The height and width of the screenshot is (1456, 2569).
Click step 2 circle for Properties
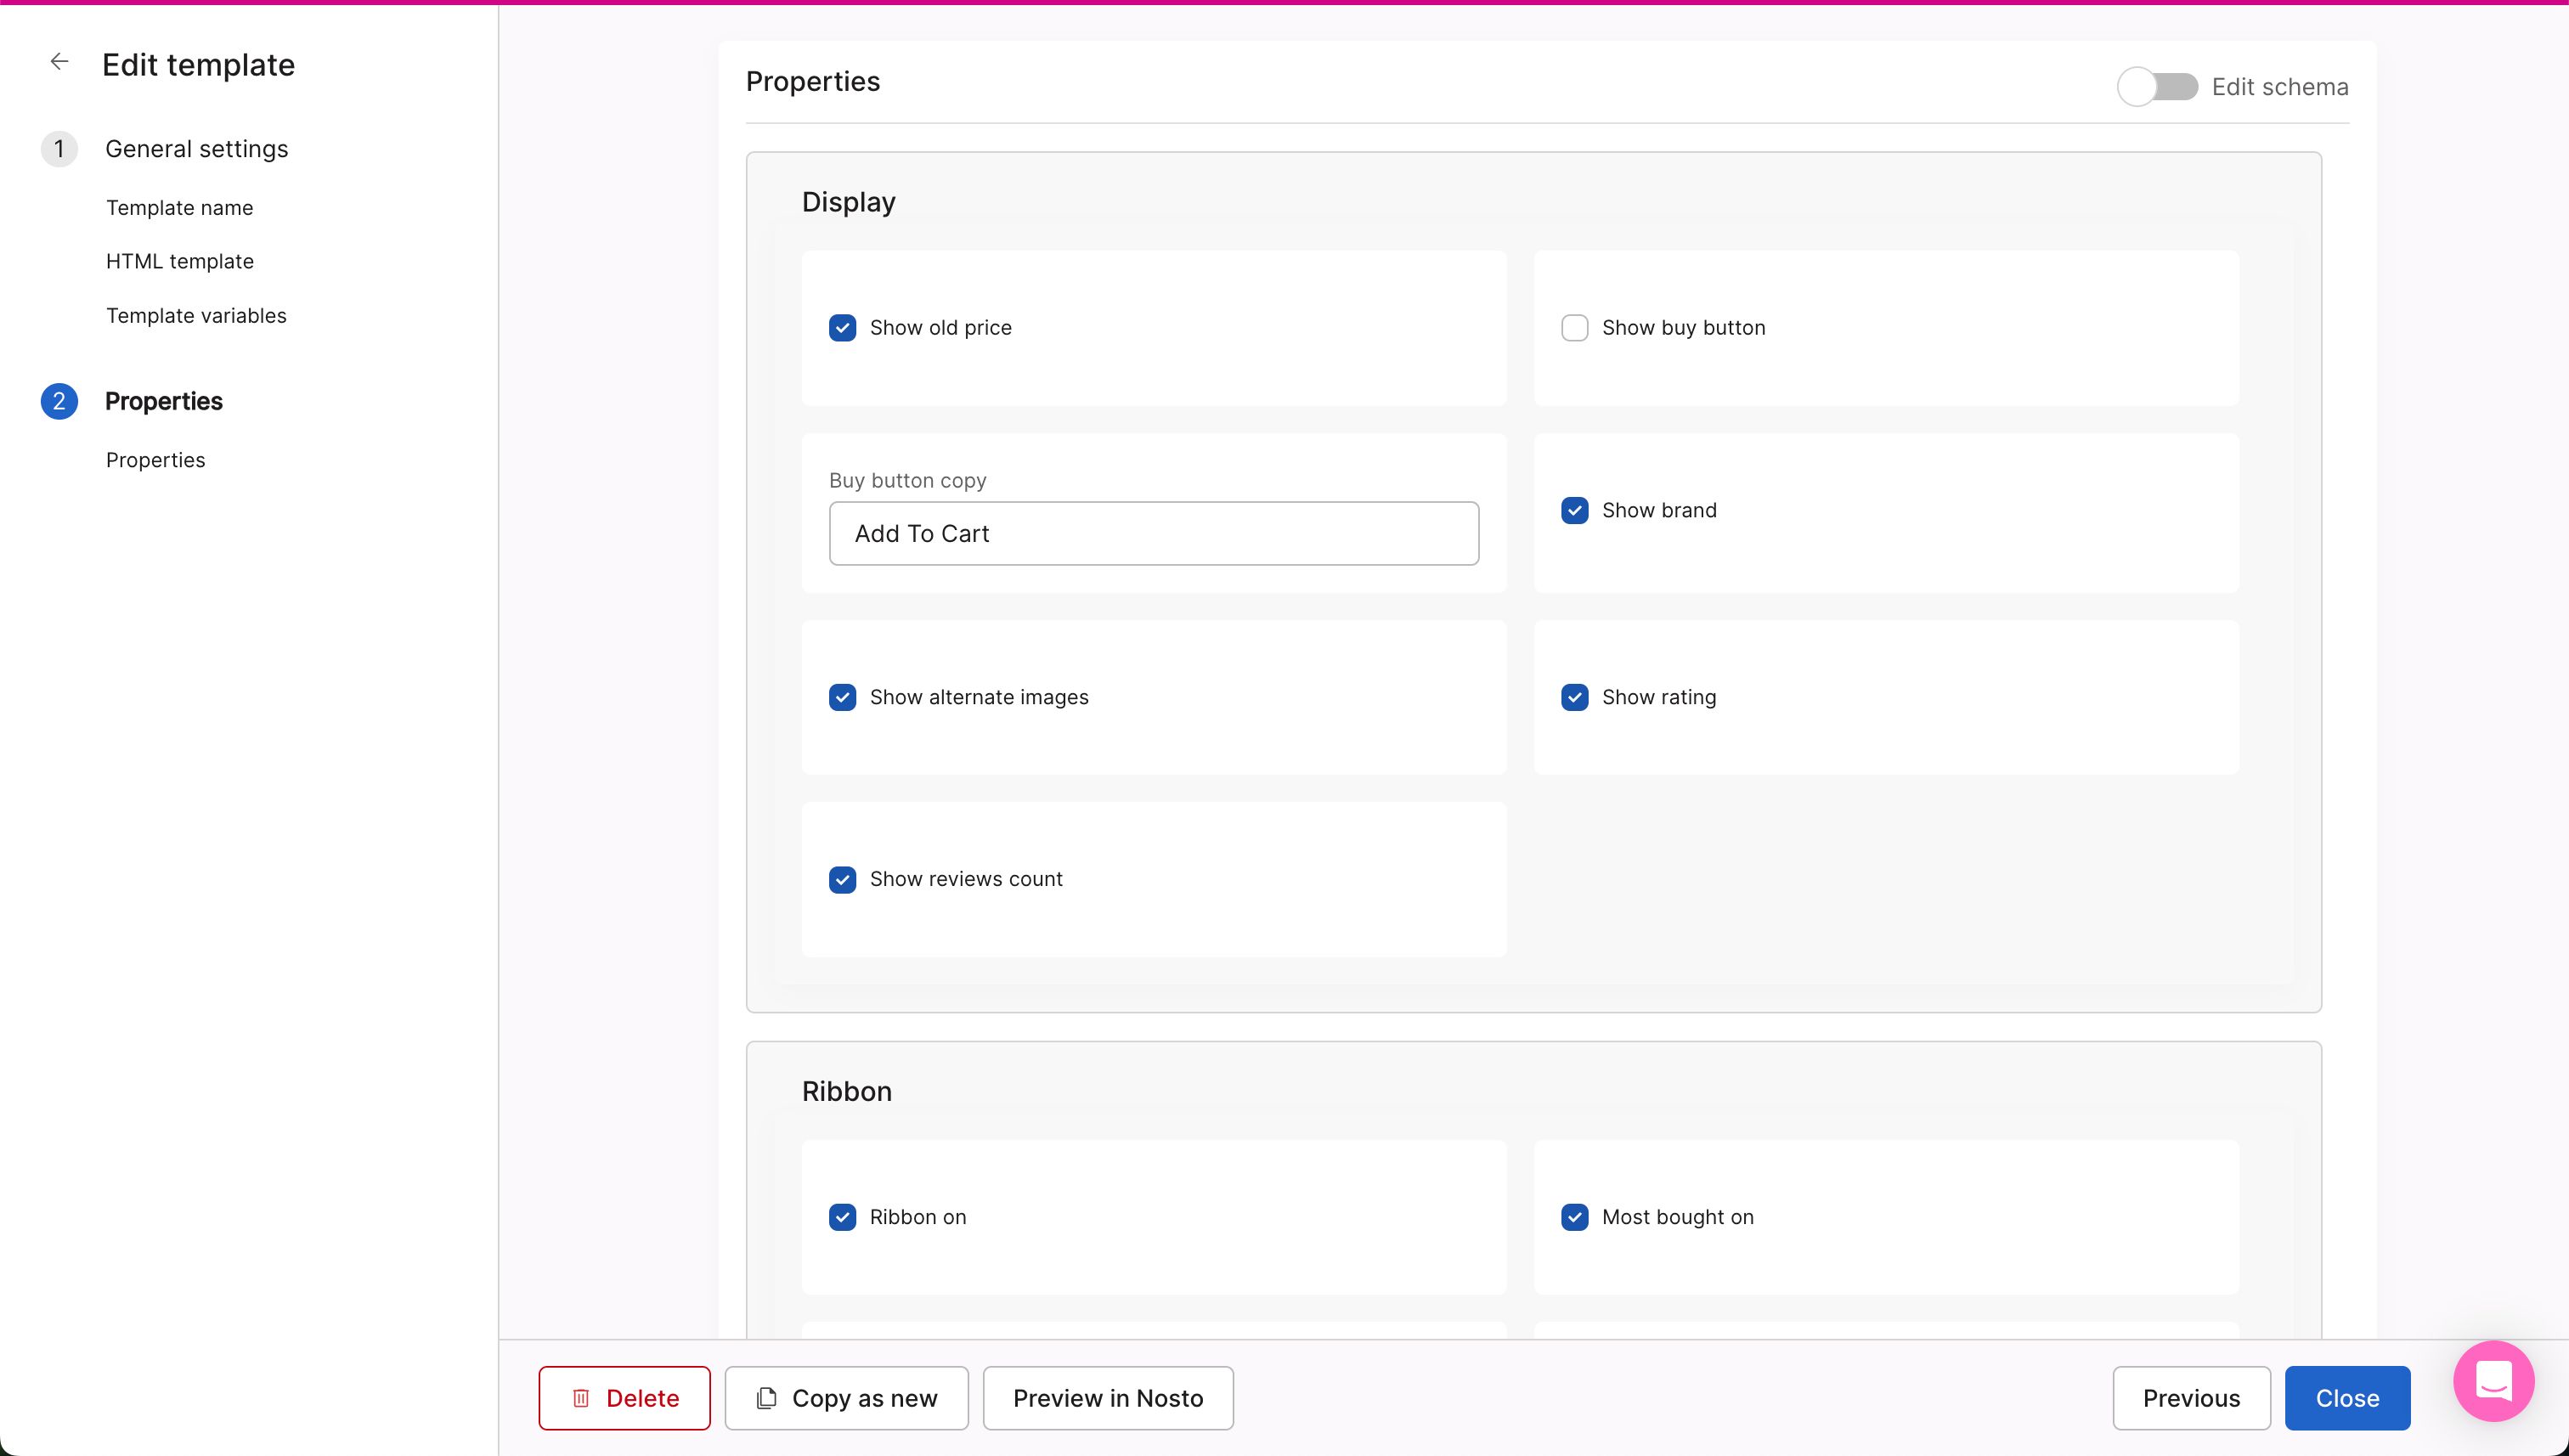tap(59, 401)
